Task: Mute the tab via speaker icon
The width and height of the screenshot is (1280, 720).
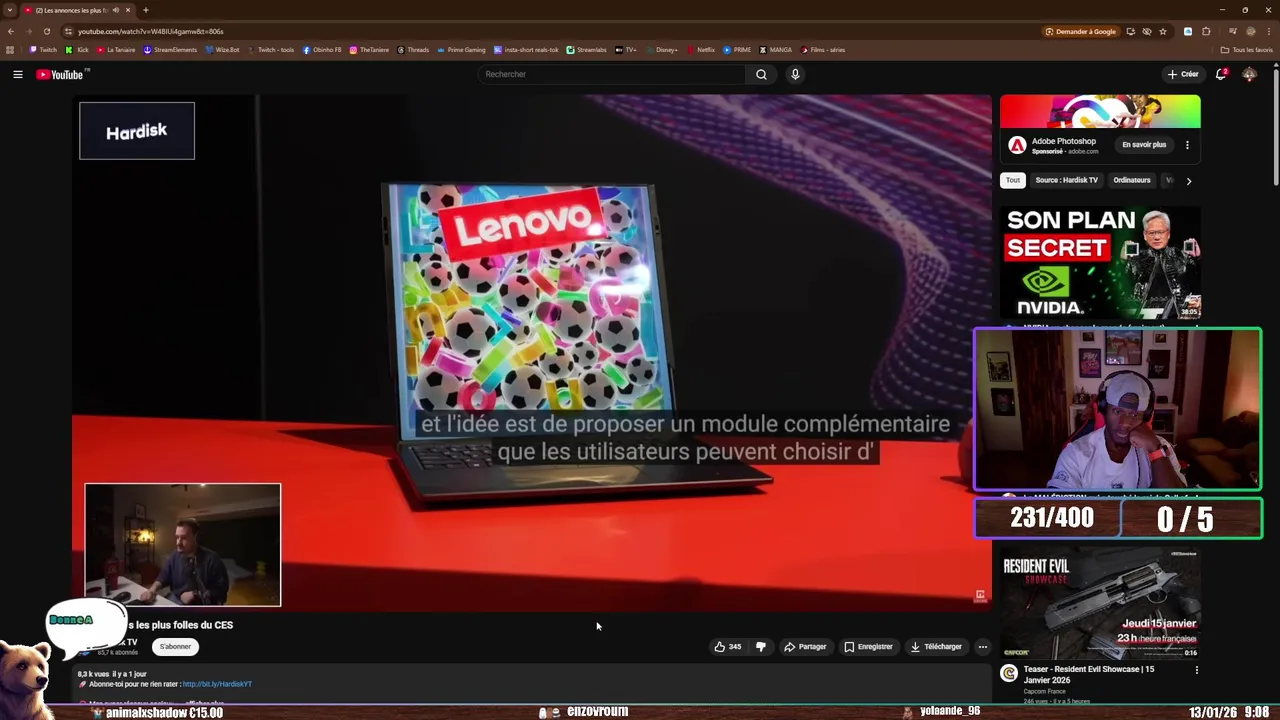Action: tap(115, 10)
